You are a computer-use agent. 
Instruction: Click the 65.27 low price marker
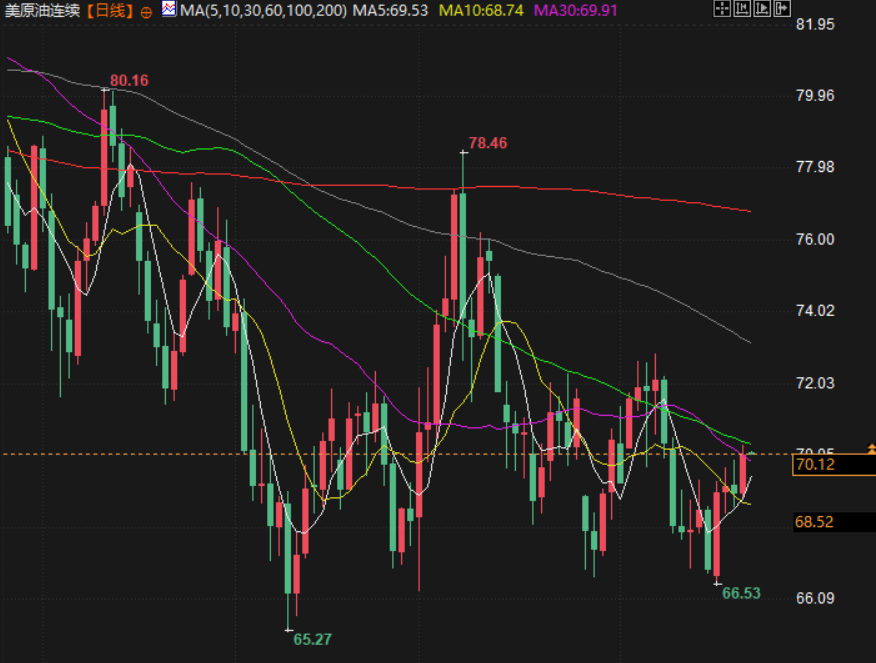click(x=312, y=639)
